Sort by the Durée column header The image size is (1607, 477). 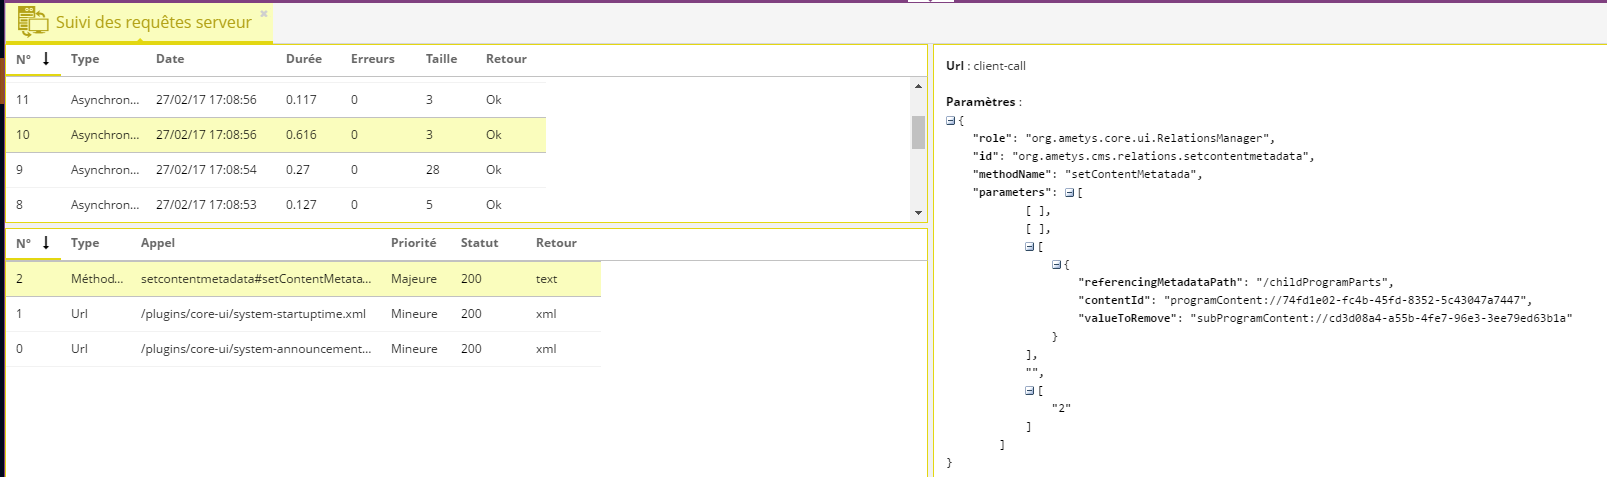[x=304, y=59]
